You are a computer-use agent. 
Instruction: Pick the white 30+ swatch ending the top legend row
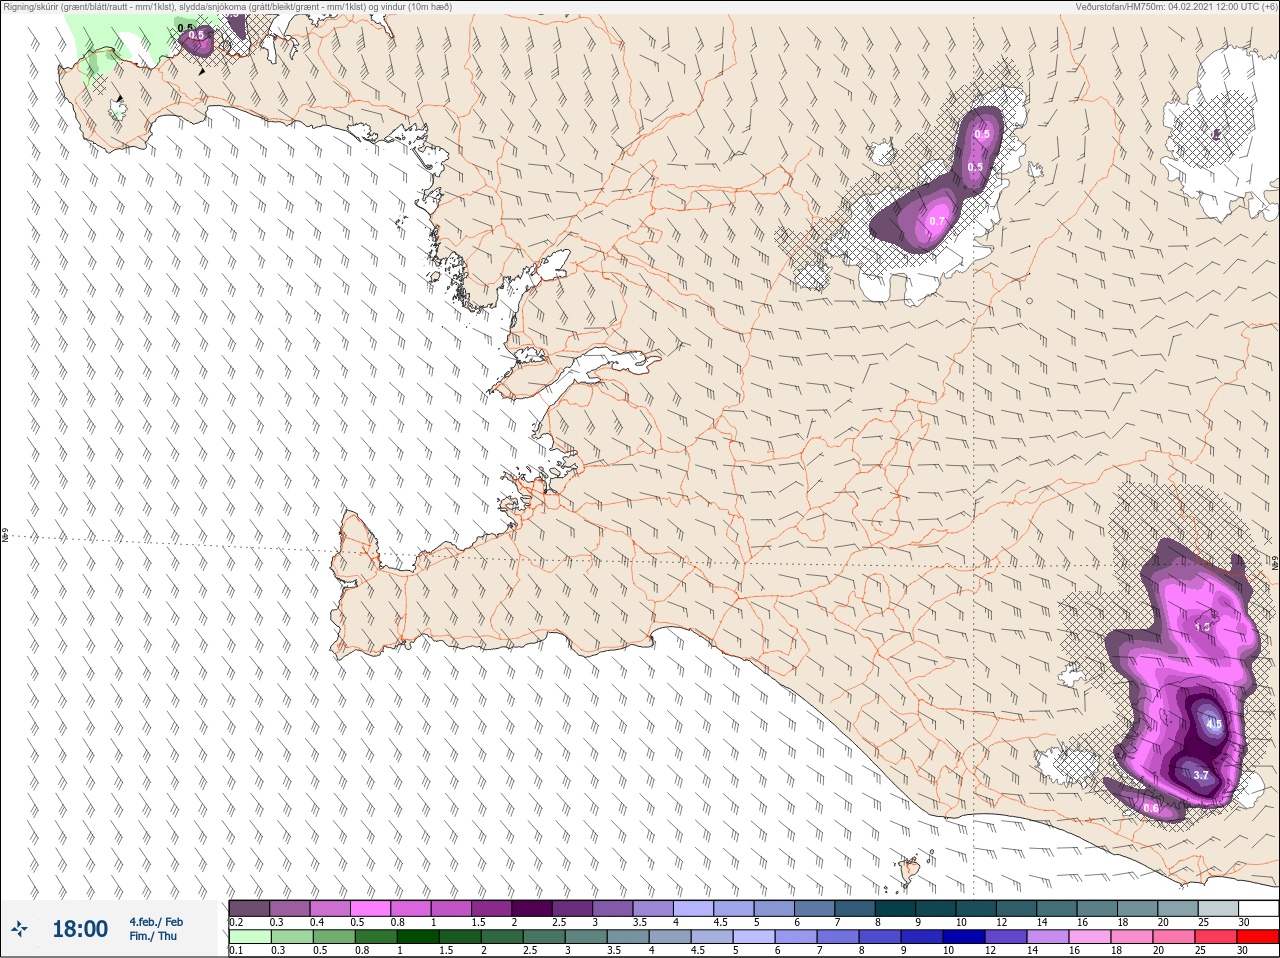(x=1259, y=908)
